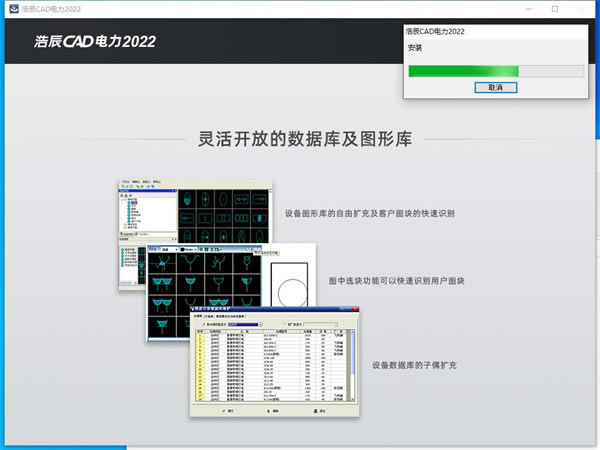
Task: Click the installer icon in the title bar
Action: pos(11,8)
